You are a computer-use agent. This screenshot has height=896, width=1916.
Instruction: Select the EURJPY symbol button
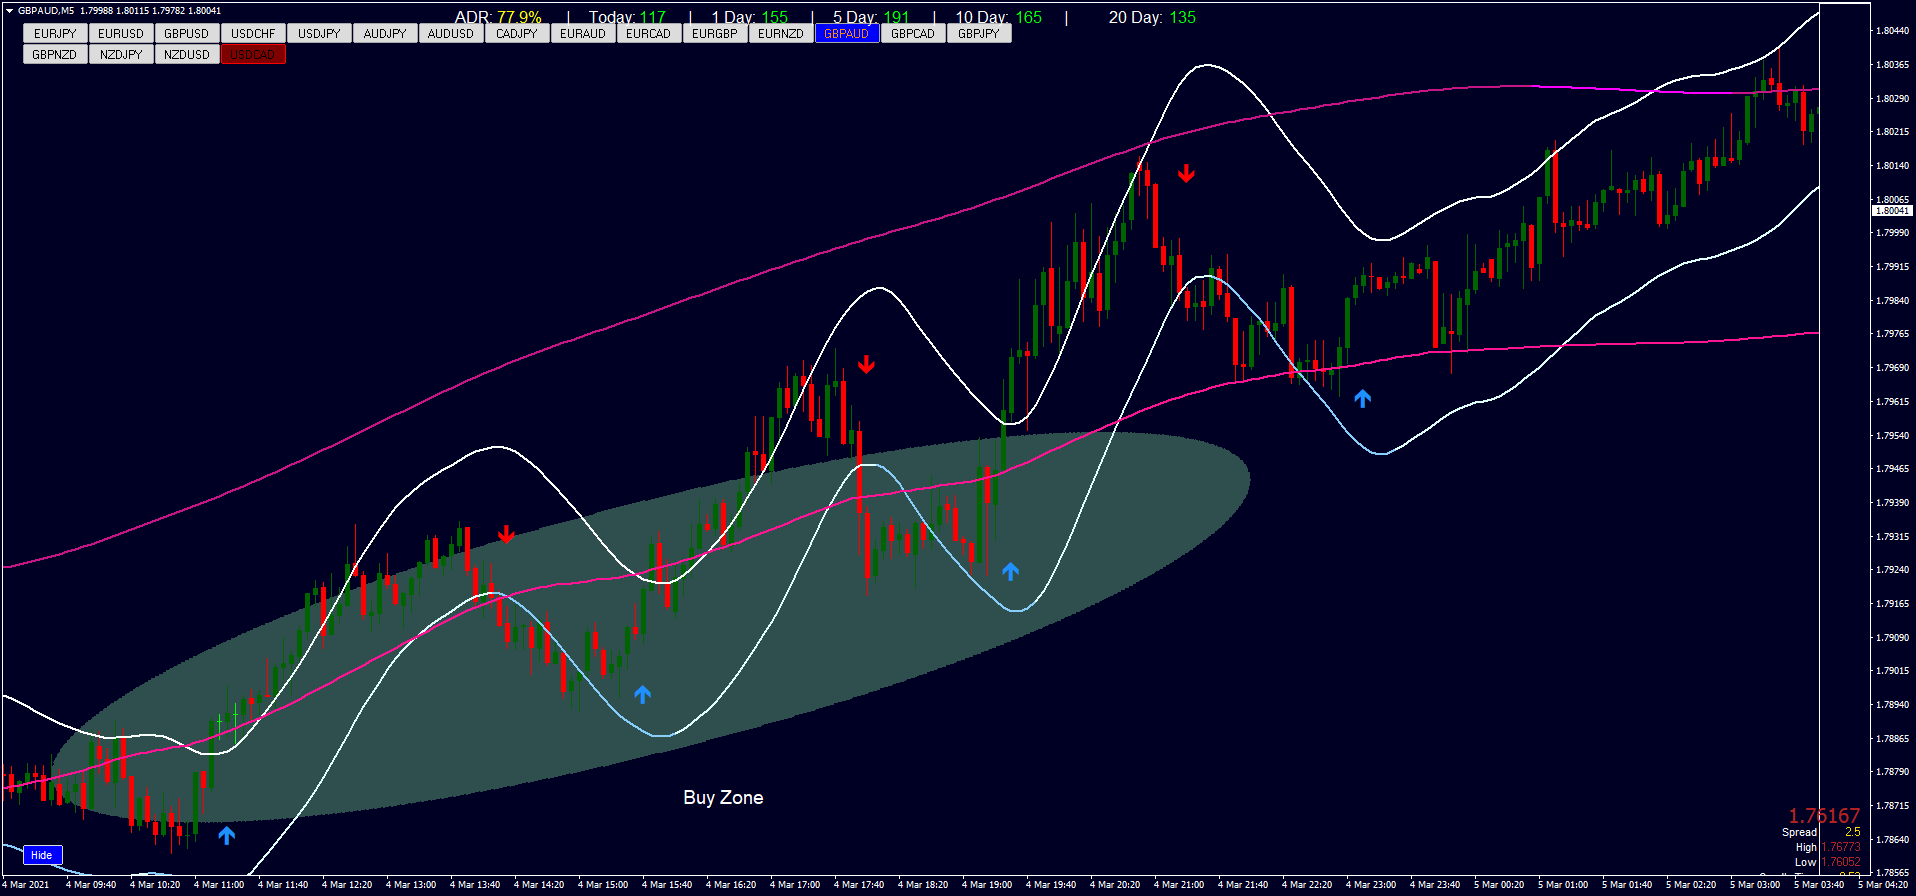tap(55, 34)
